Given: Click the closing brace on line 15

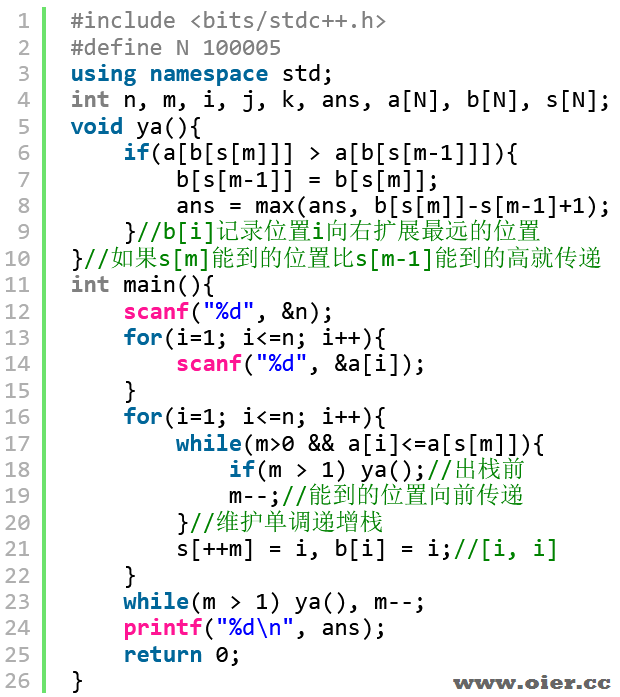Looking at the screenshot, I should coord(130,392).
